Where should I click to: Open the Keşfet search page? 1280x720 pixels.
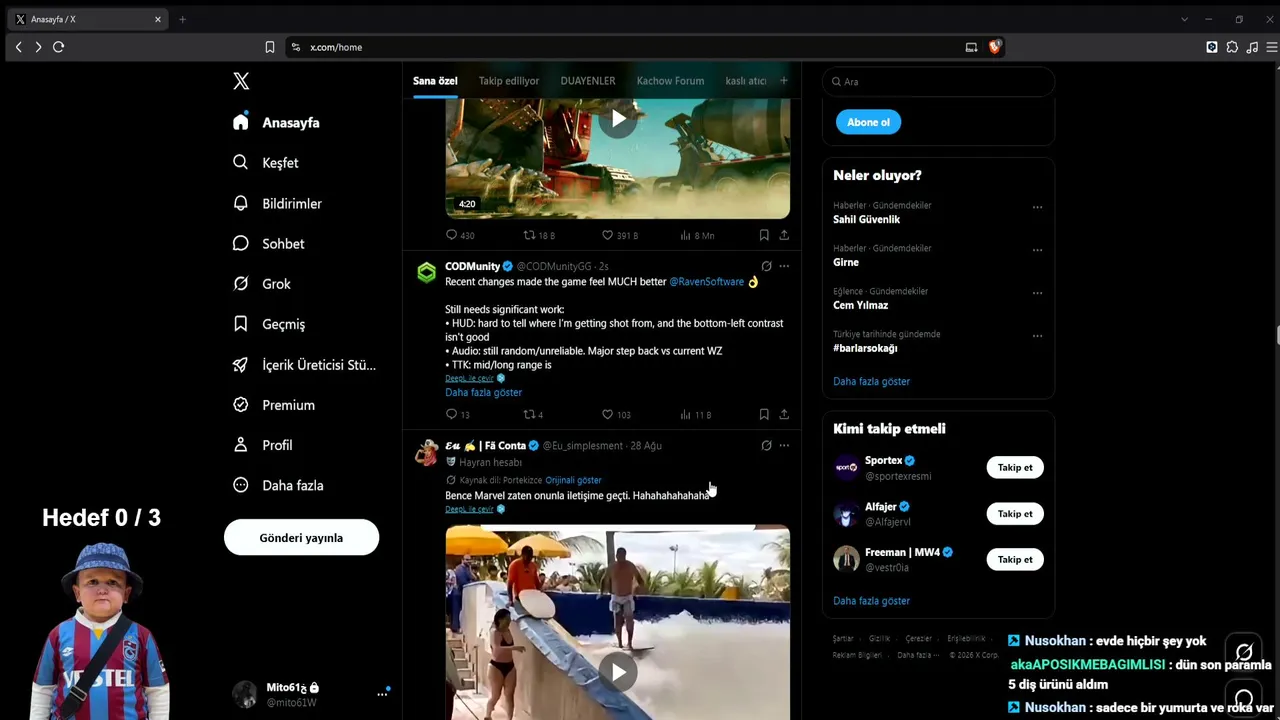click(265, 163)
